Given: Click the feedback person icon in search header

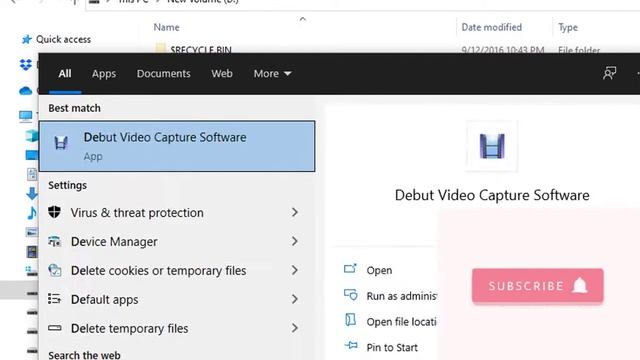Looking at the screenshot, I should 609,73.
